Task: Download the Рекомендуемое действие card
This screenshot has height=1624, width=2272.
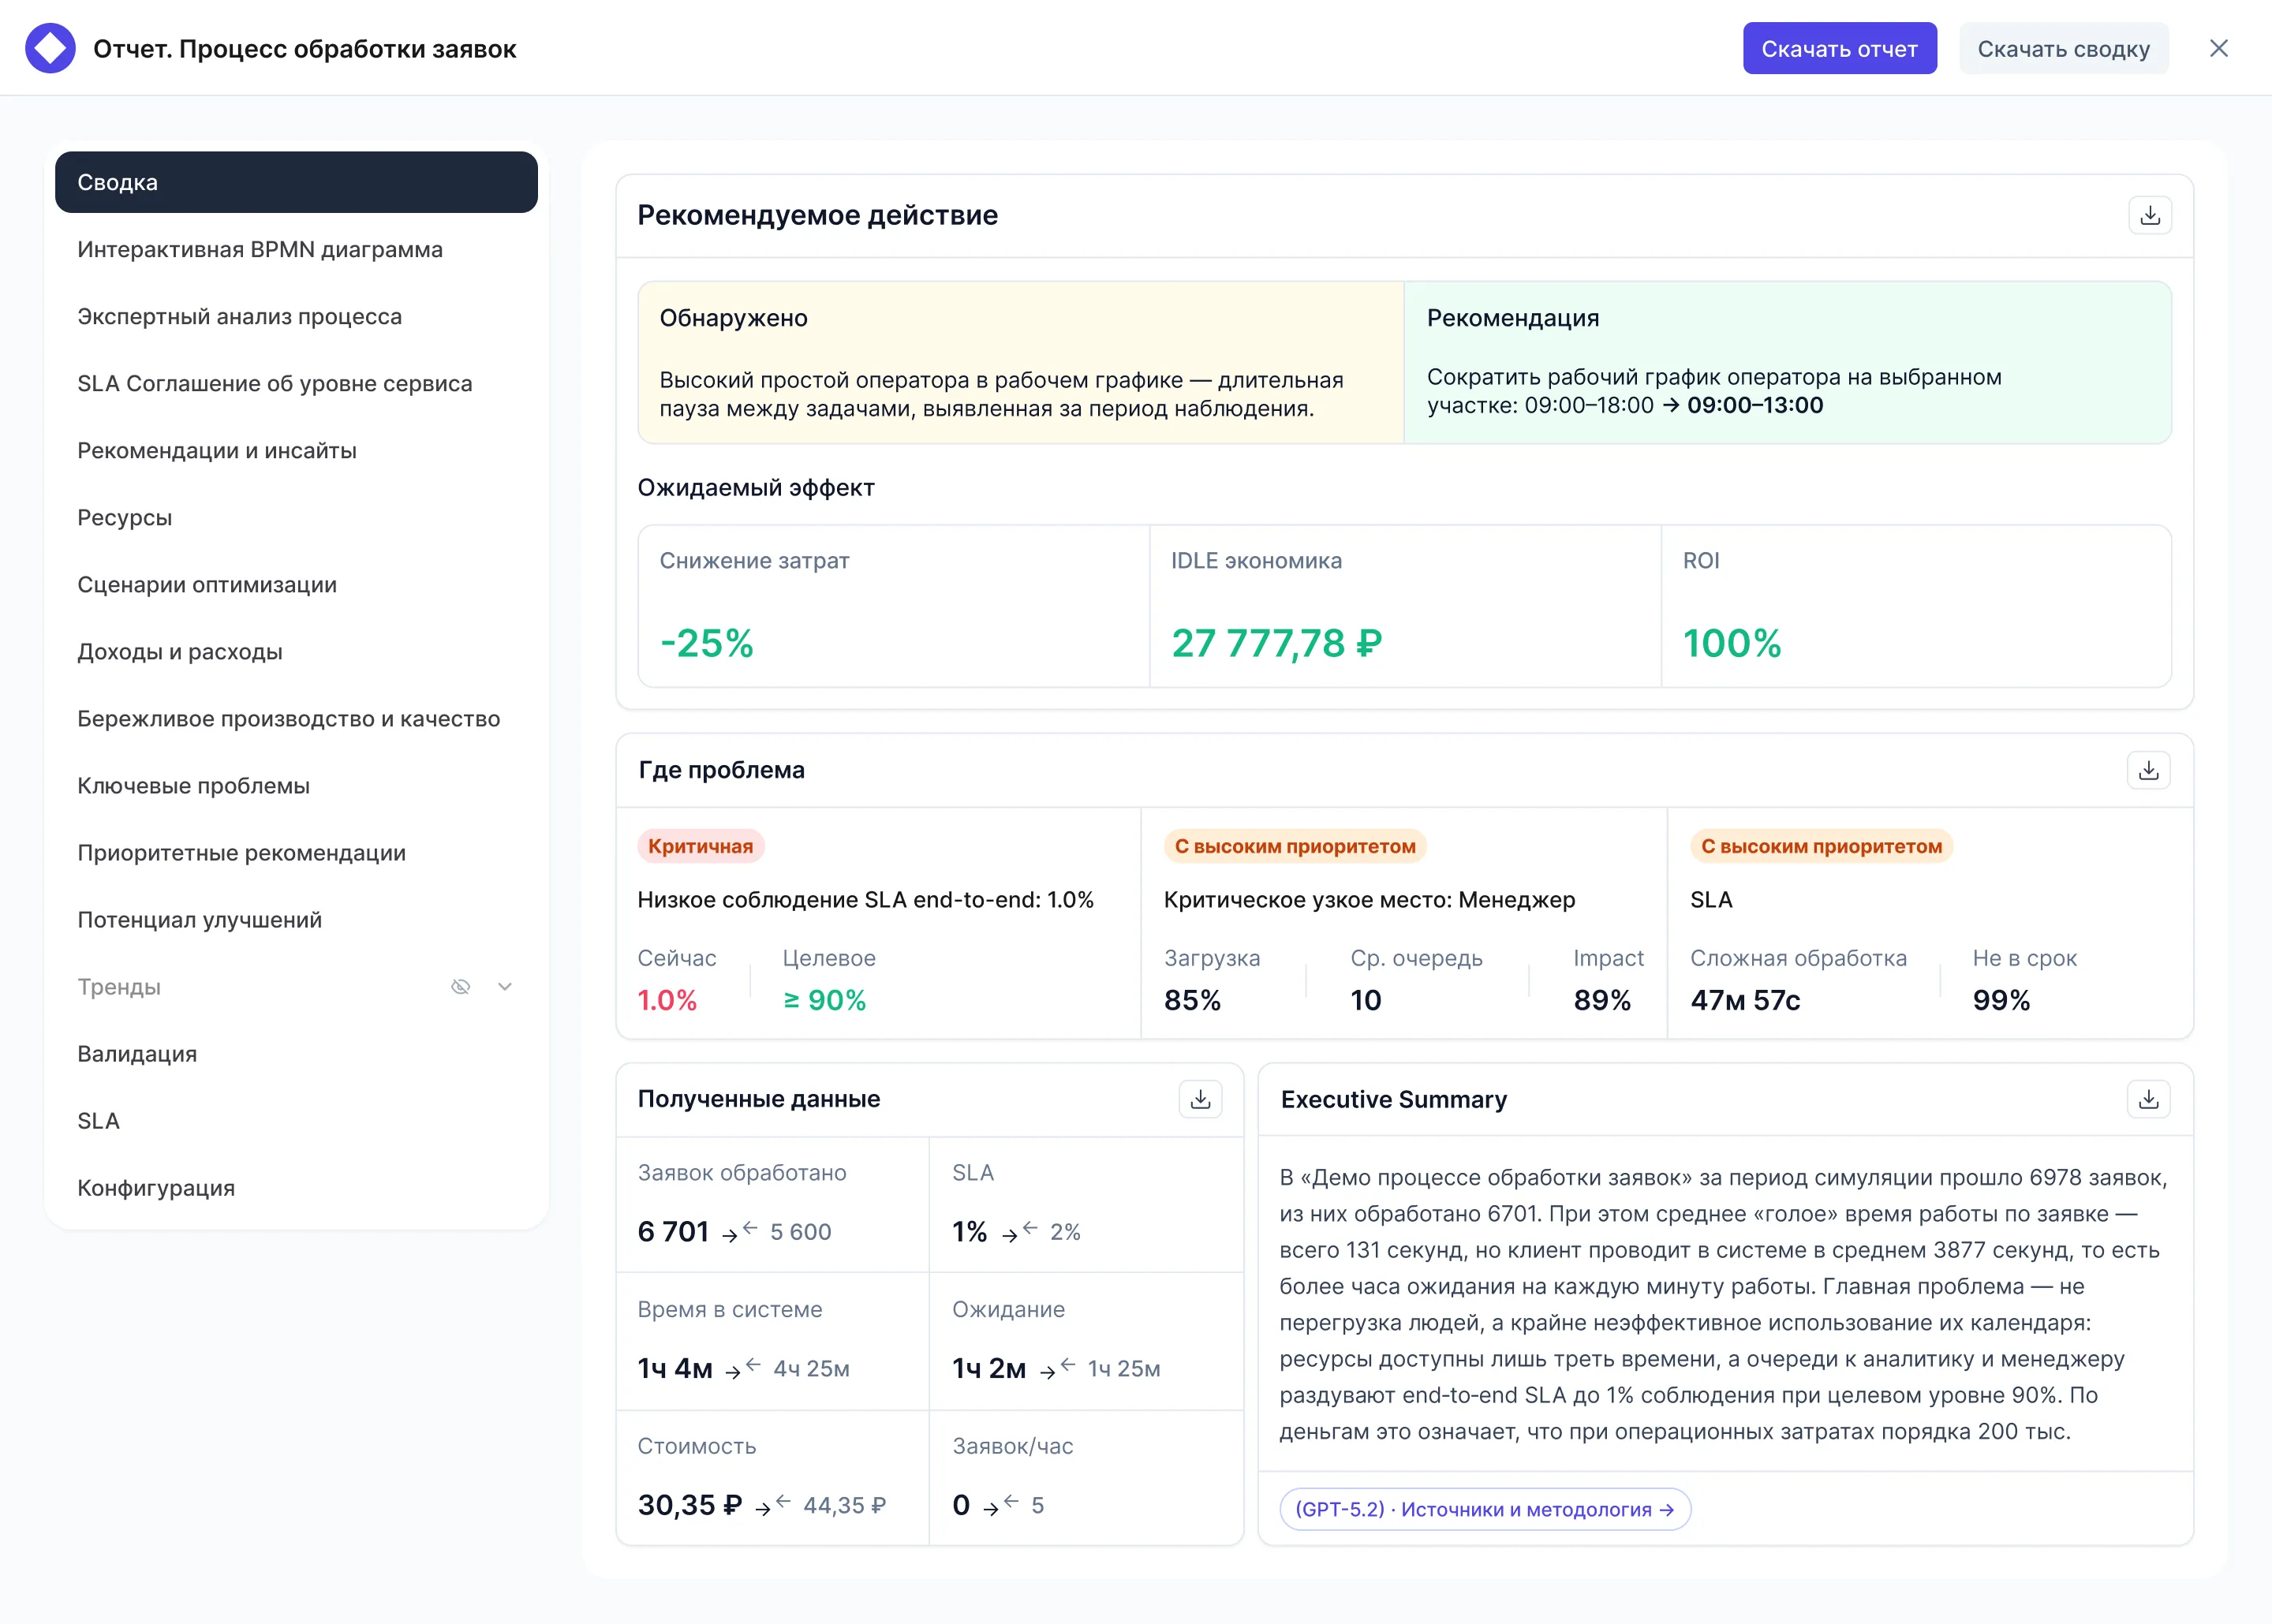Action: [2149, 215]
